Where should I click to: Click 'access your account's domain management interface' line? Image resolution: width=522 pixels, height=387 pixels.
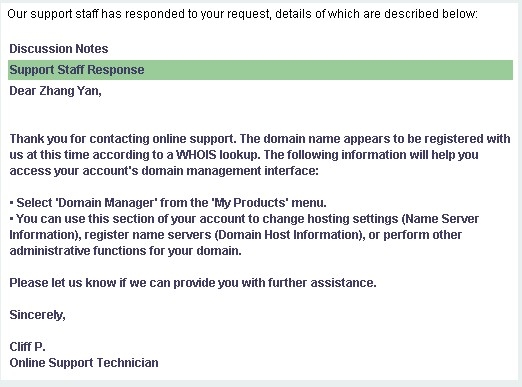pyautogui.click(x=164, y=171)
